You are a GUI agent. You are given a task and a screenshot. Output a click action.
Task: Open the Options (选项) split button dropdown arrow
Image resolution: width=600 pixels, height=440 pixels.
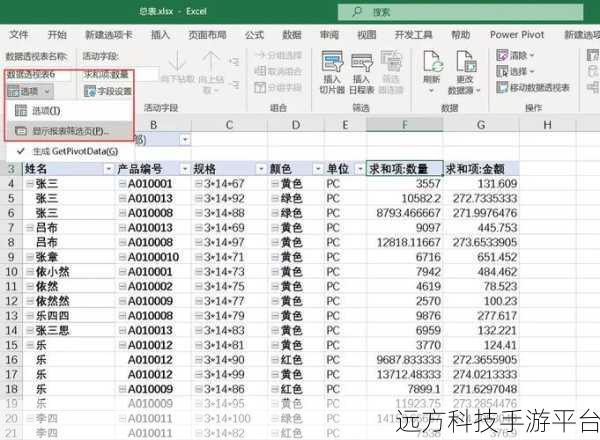click(47, 91)
